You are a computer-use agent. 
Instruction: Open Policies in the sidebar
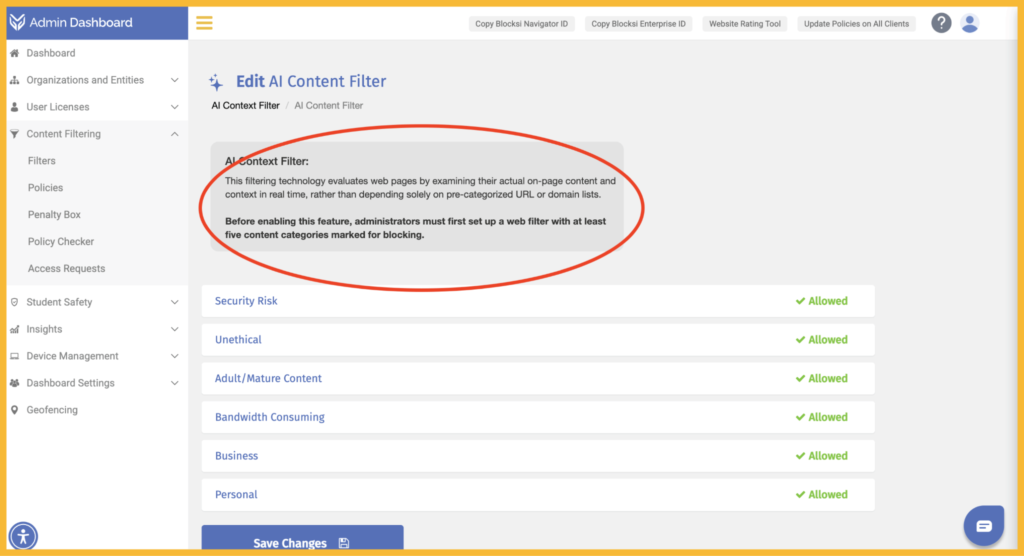(45, 188)
